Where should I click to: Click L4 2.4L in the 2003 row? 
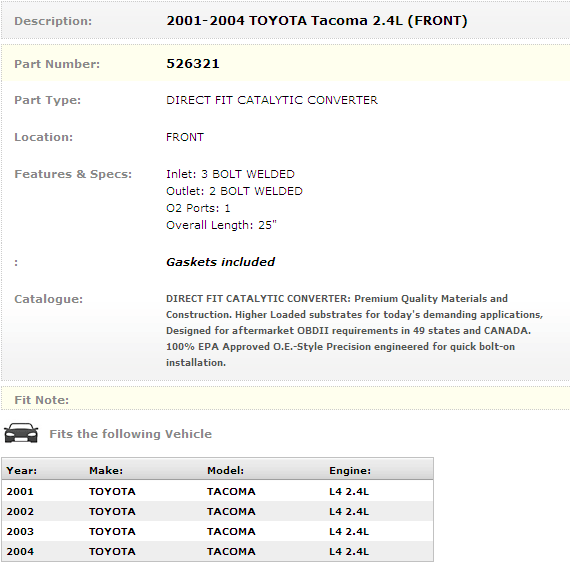[349, 532]
